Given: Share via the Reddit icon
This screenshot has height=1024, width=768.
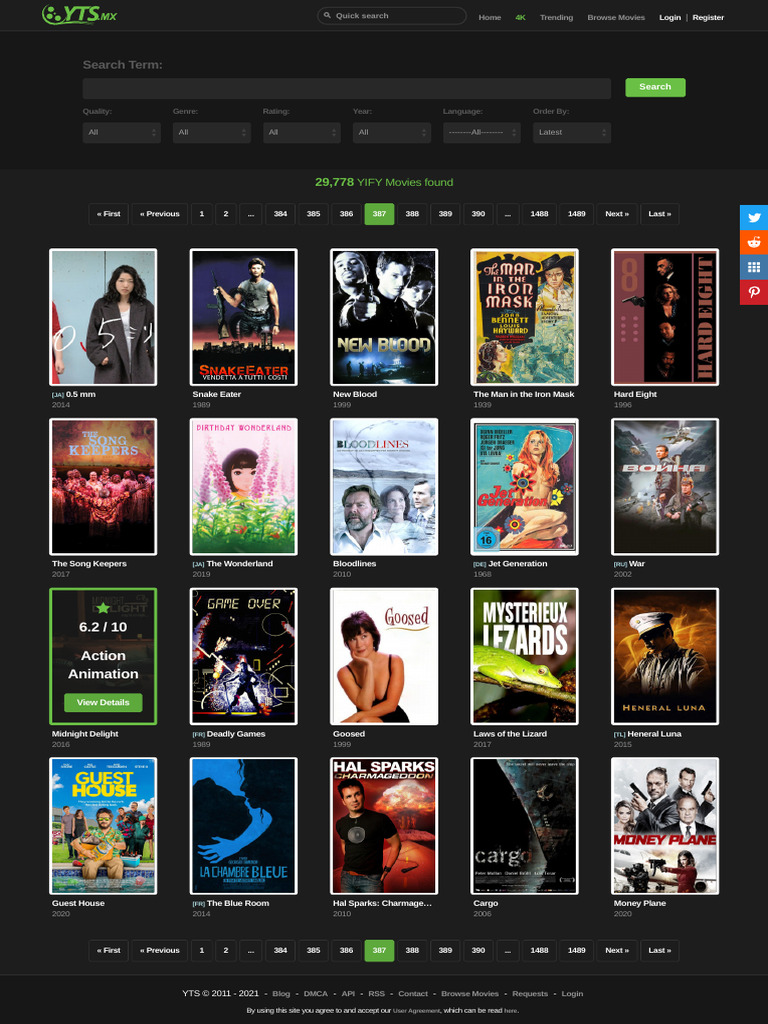Looking at the screenshot, I should (754, 242).
